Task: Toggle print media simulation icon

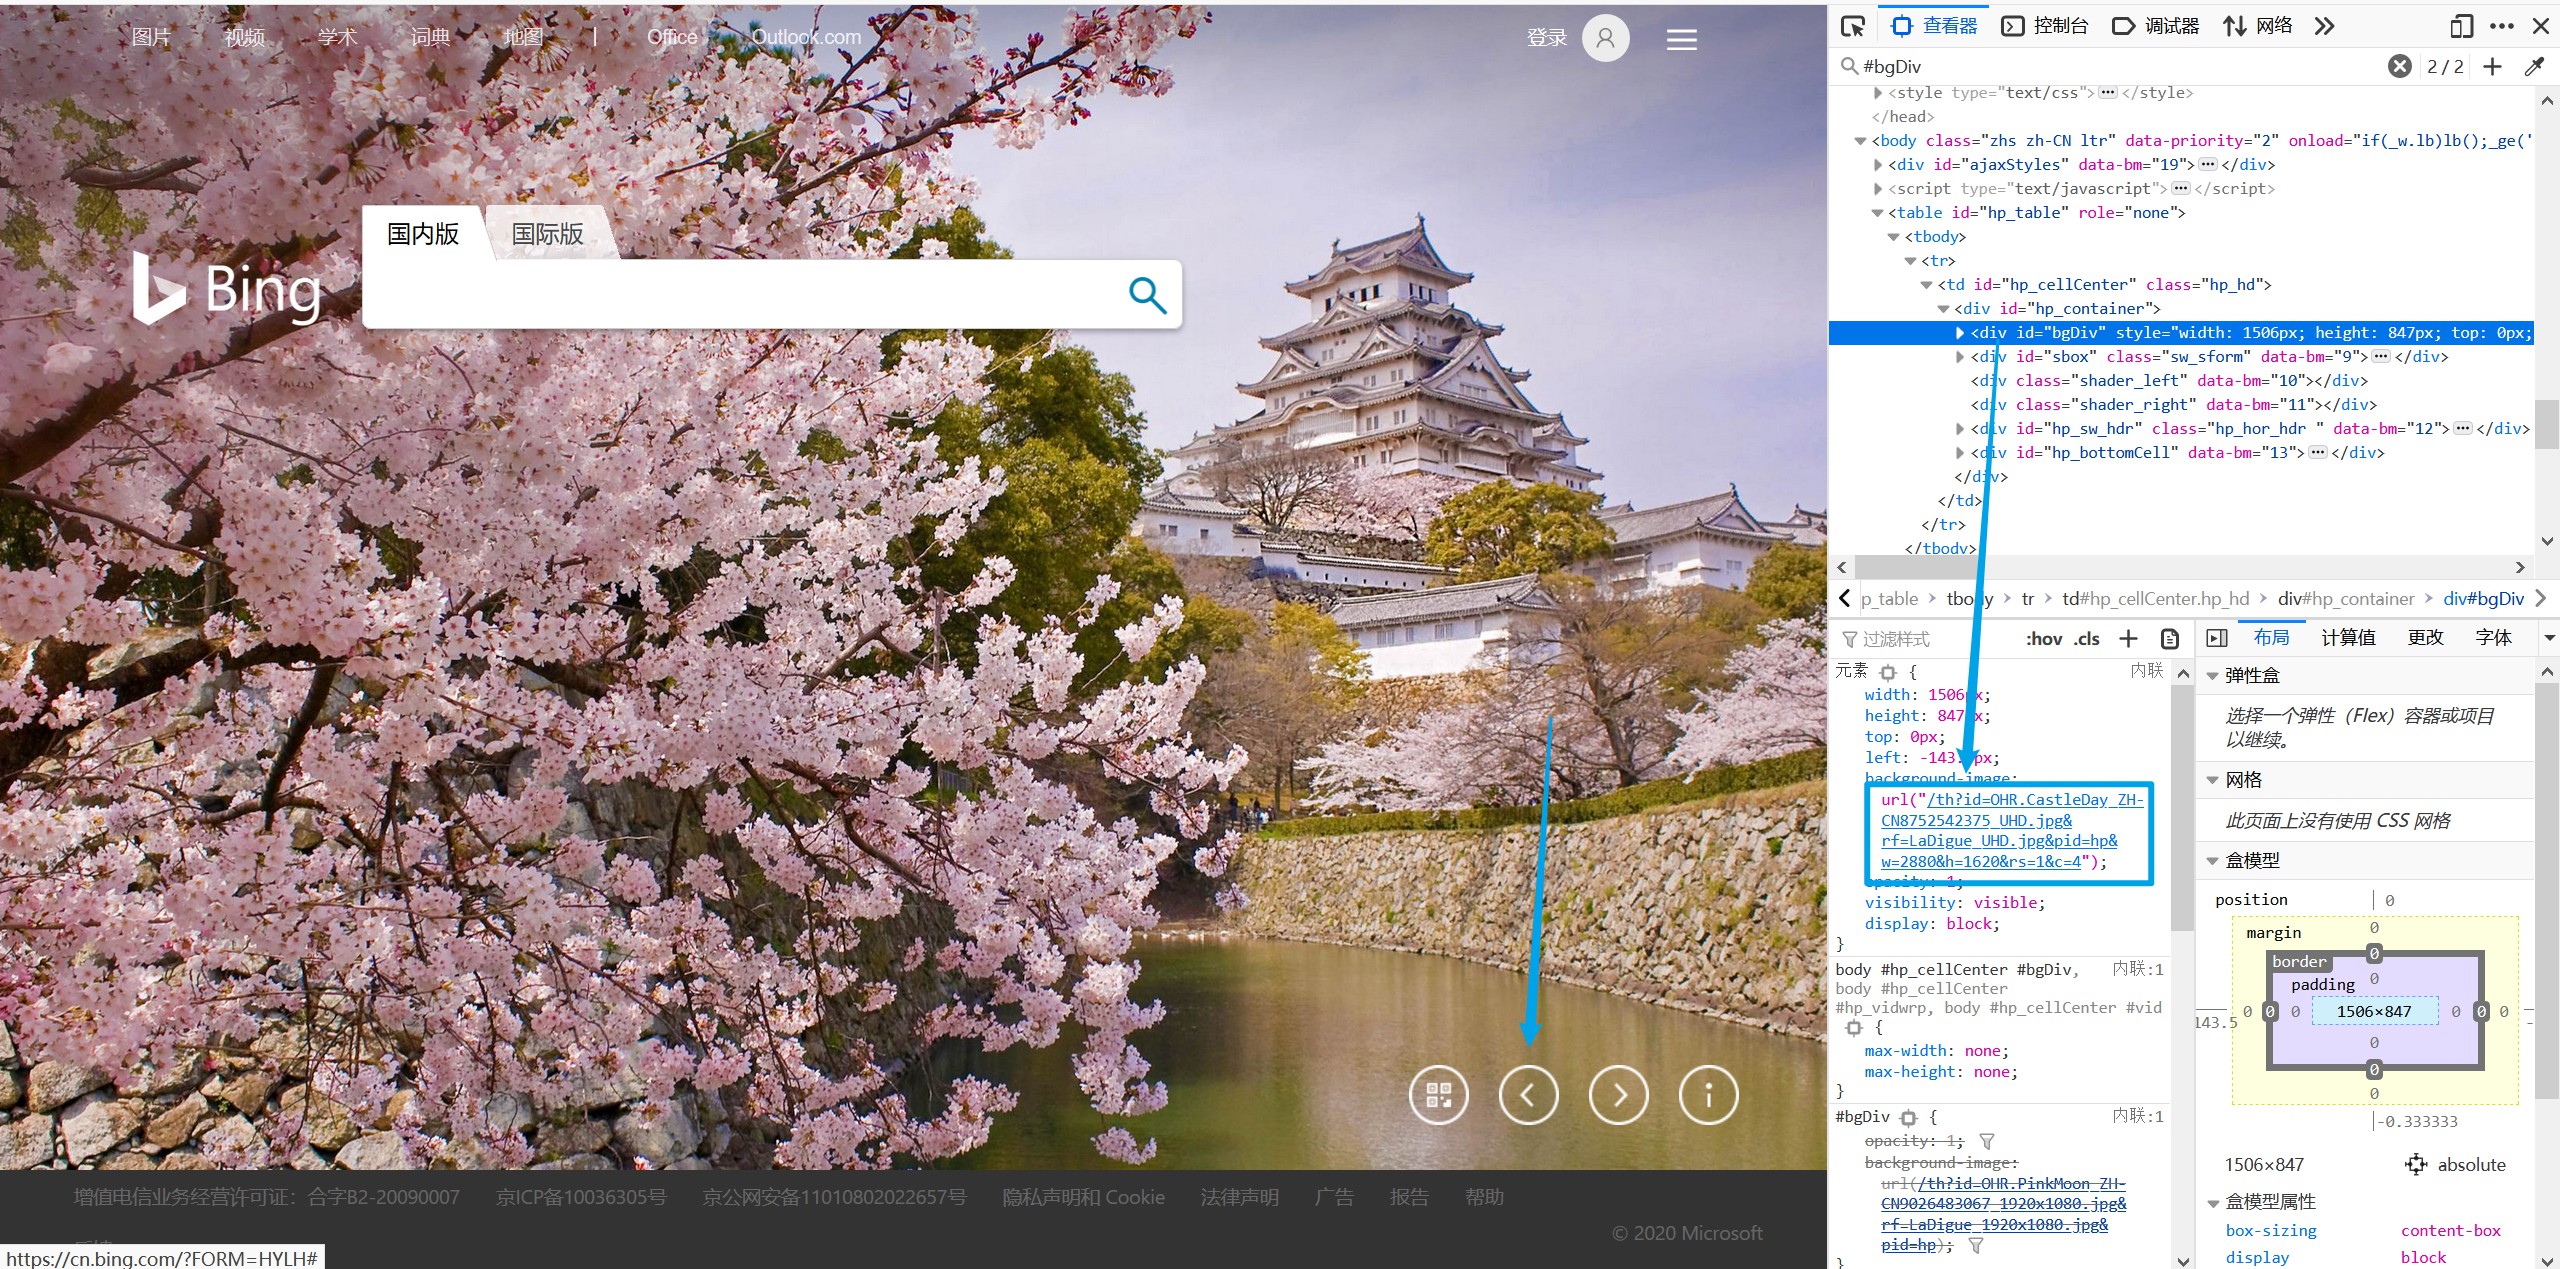Action: (x=2169, y=639)
